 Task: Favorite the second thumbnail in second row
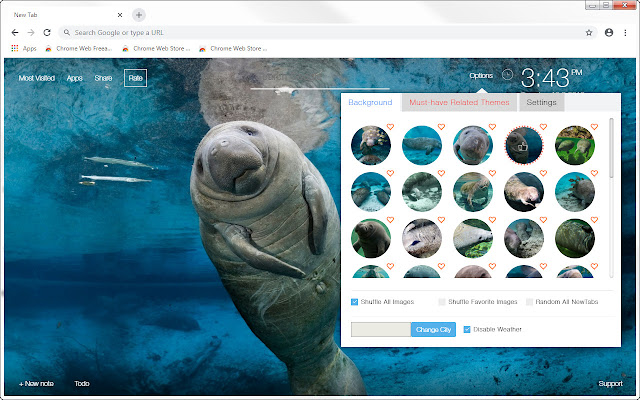441,173
